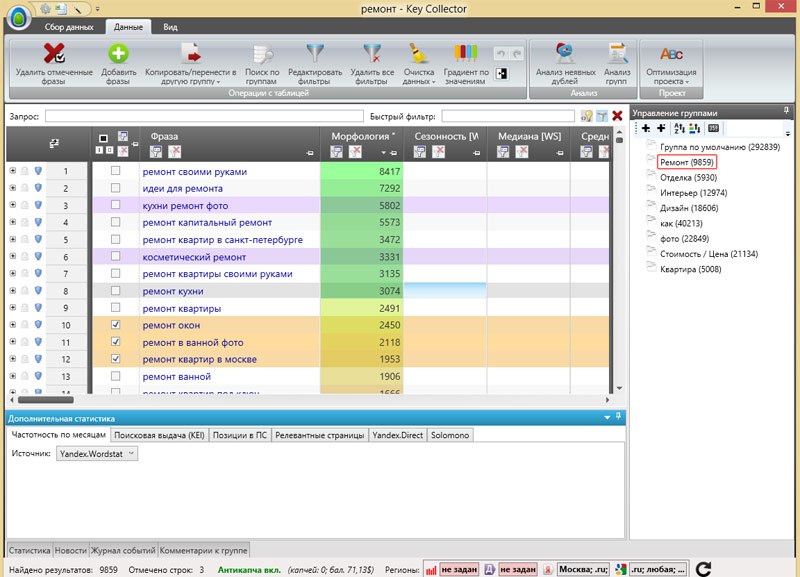Pin the Управление группами panel
Screen dimensions: 800x577
pyautogui.click(x=786, y=111)
